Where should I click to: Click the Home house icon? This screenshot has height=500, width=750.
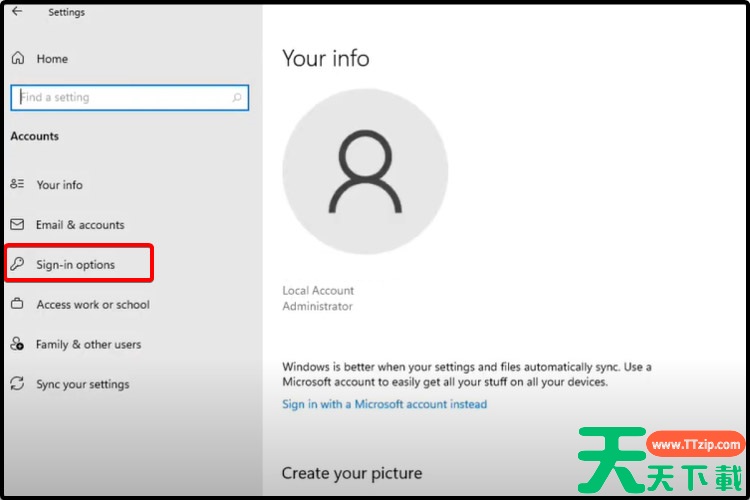(18, 58)
